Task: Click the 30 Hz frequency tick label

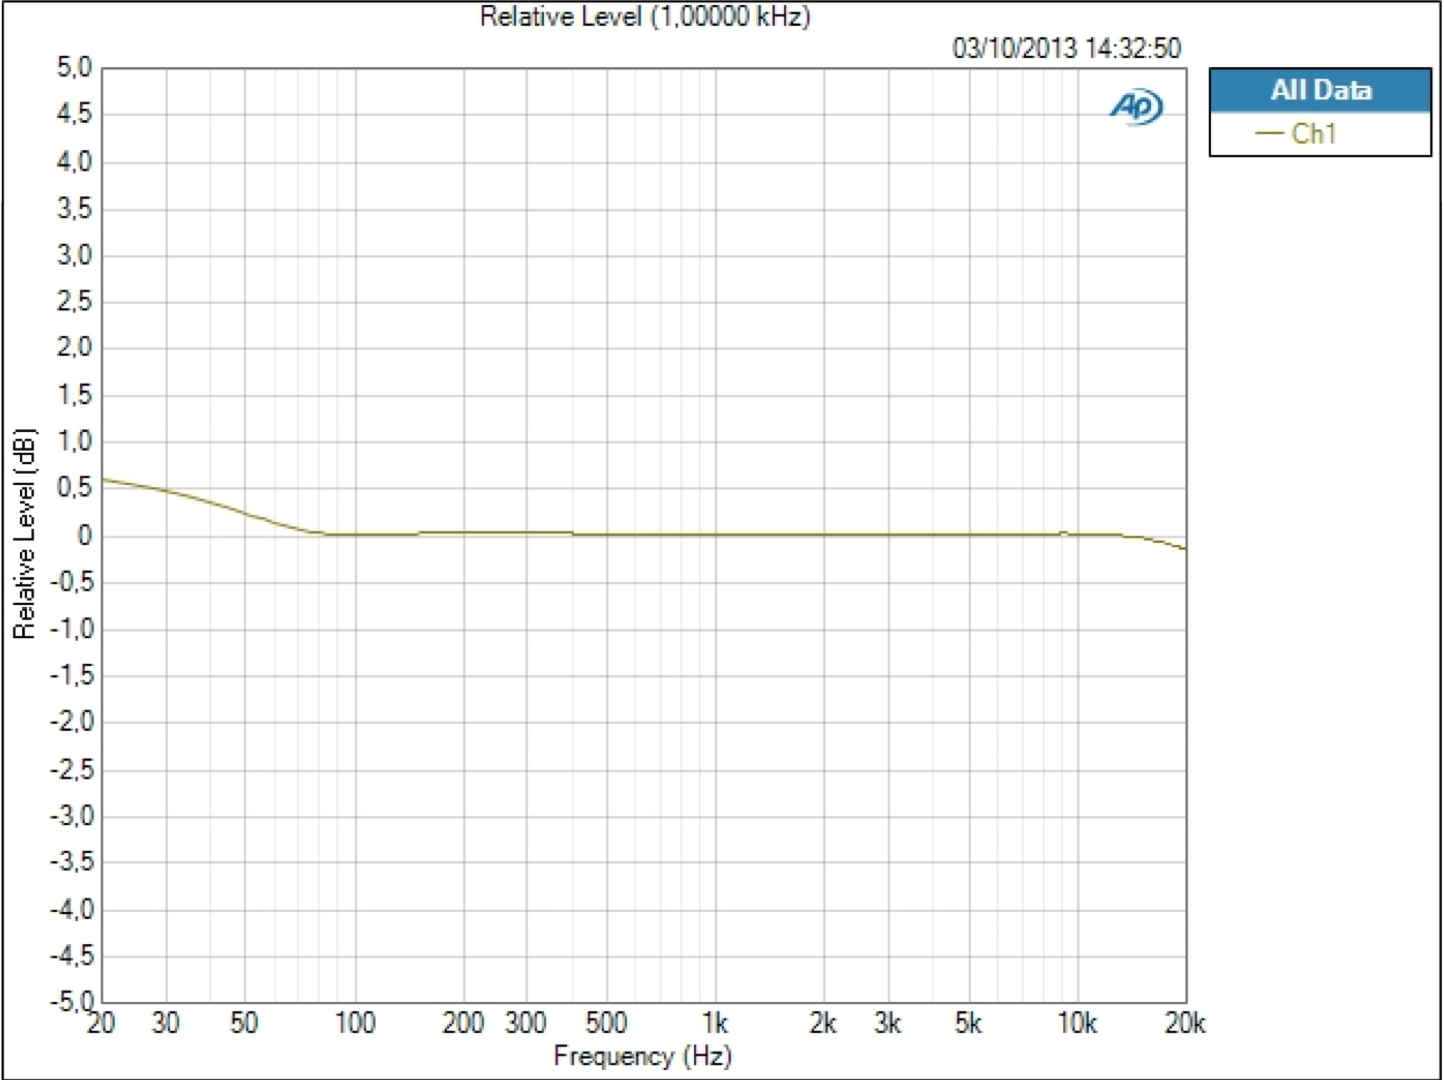Action: click(x=165, y=1023)
